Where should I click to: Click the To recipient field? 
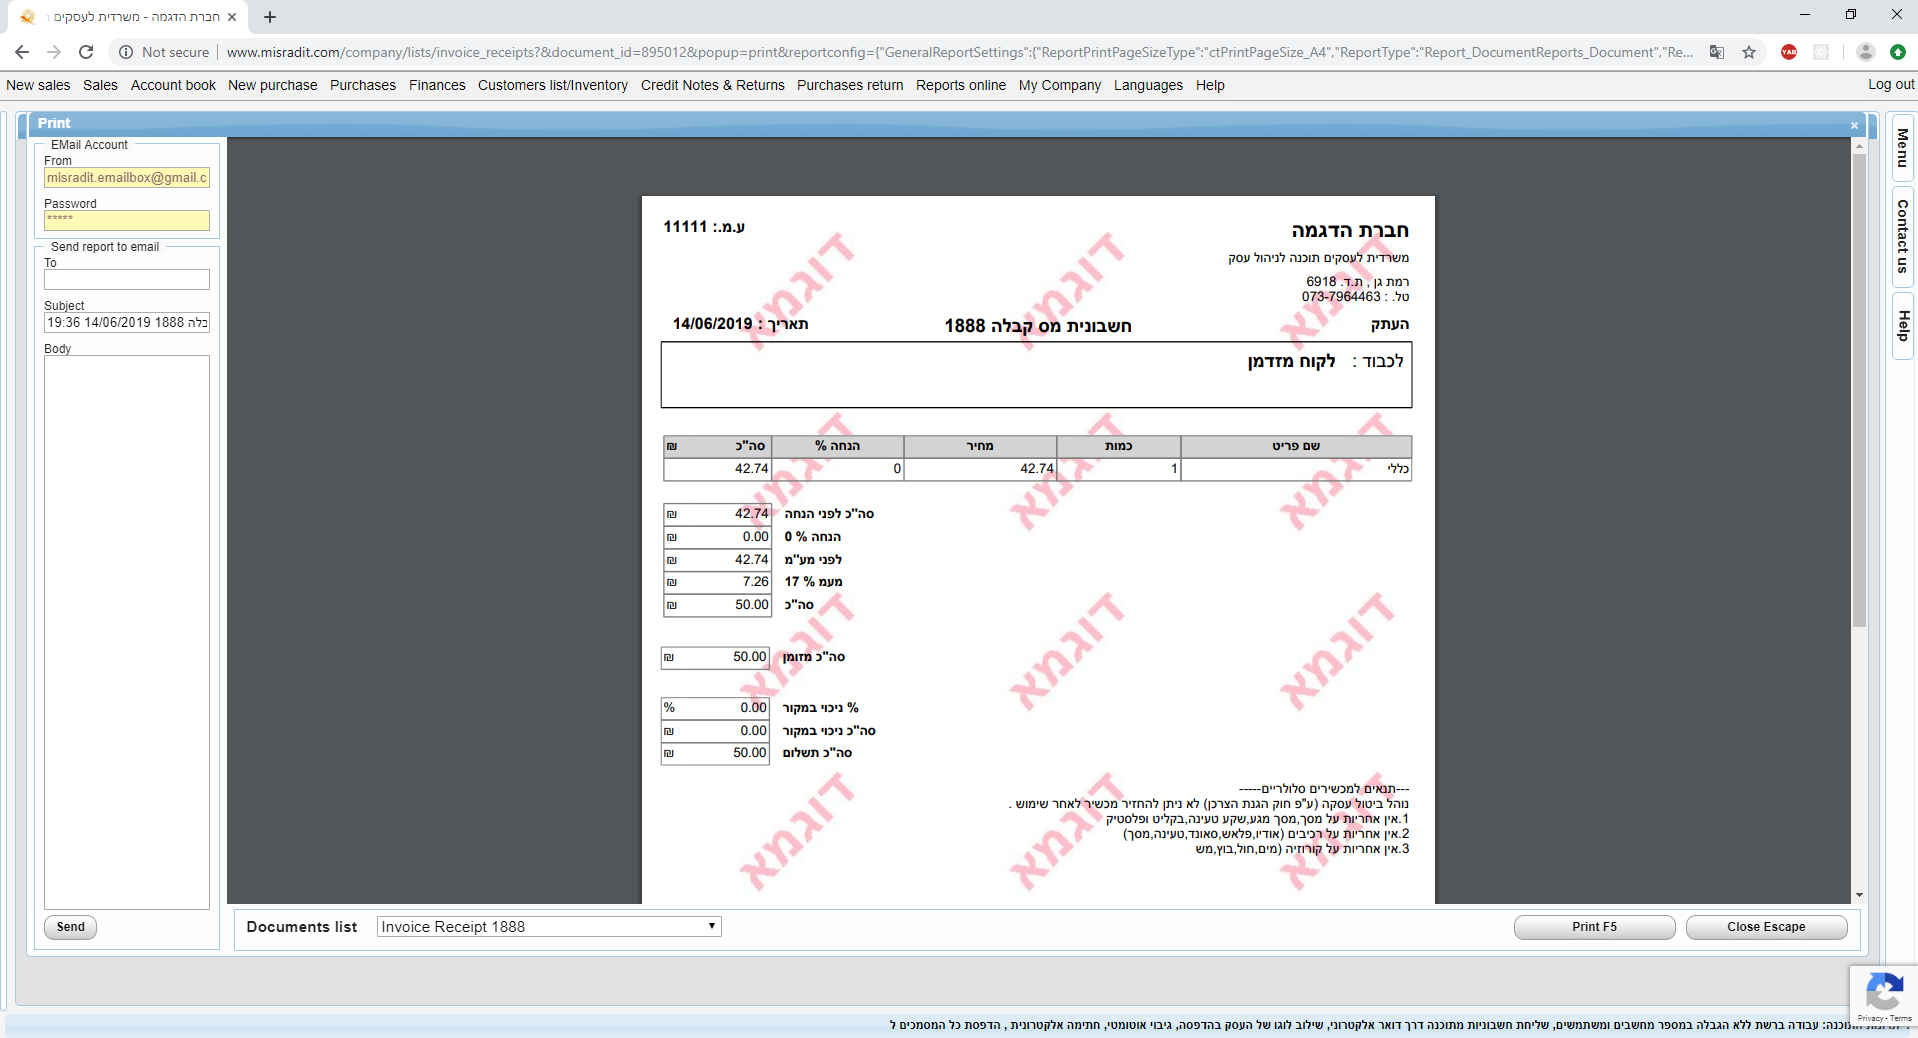pos(127,280)
